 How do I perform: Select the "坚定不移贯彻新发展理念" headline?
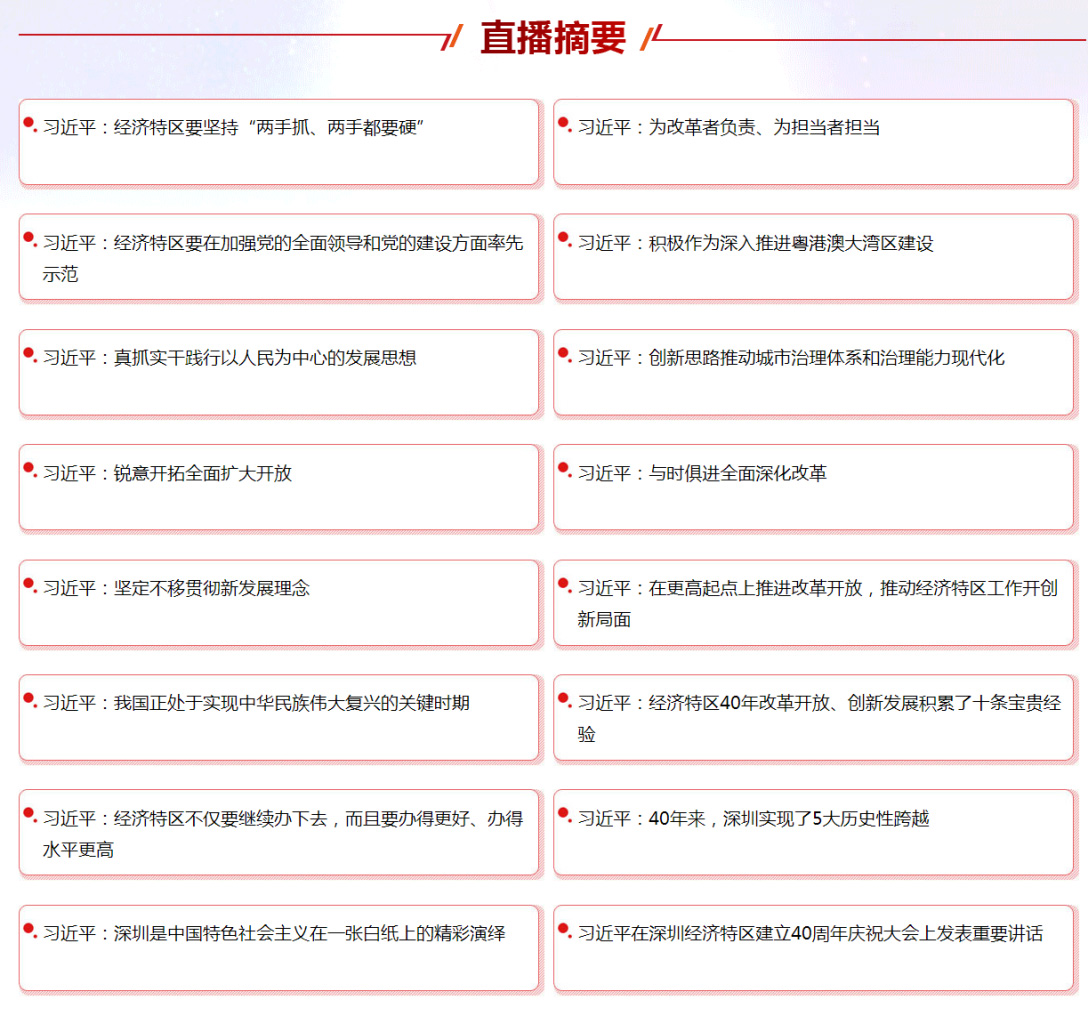(x=176, y=588)
